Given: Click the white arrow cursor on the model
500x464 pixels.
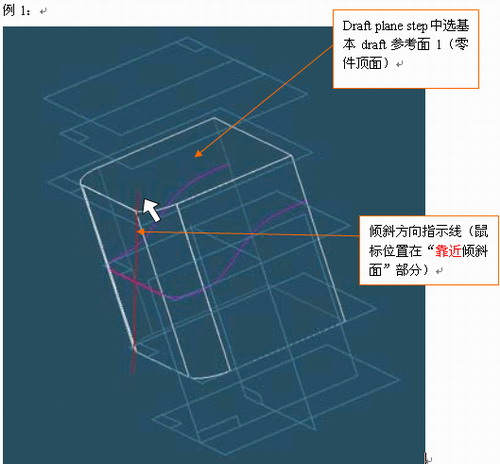Looking at the screenshot, I should click(x=151, y=209).
